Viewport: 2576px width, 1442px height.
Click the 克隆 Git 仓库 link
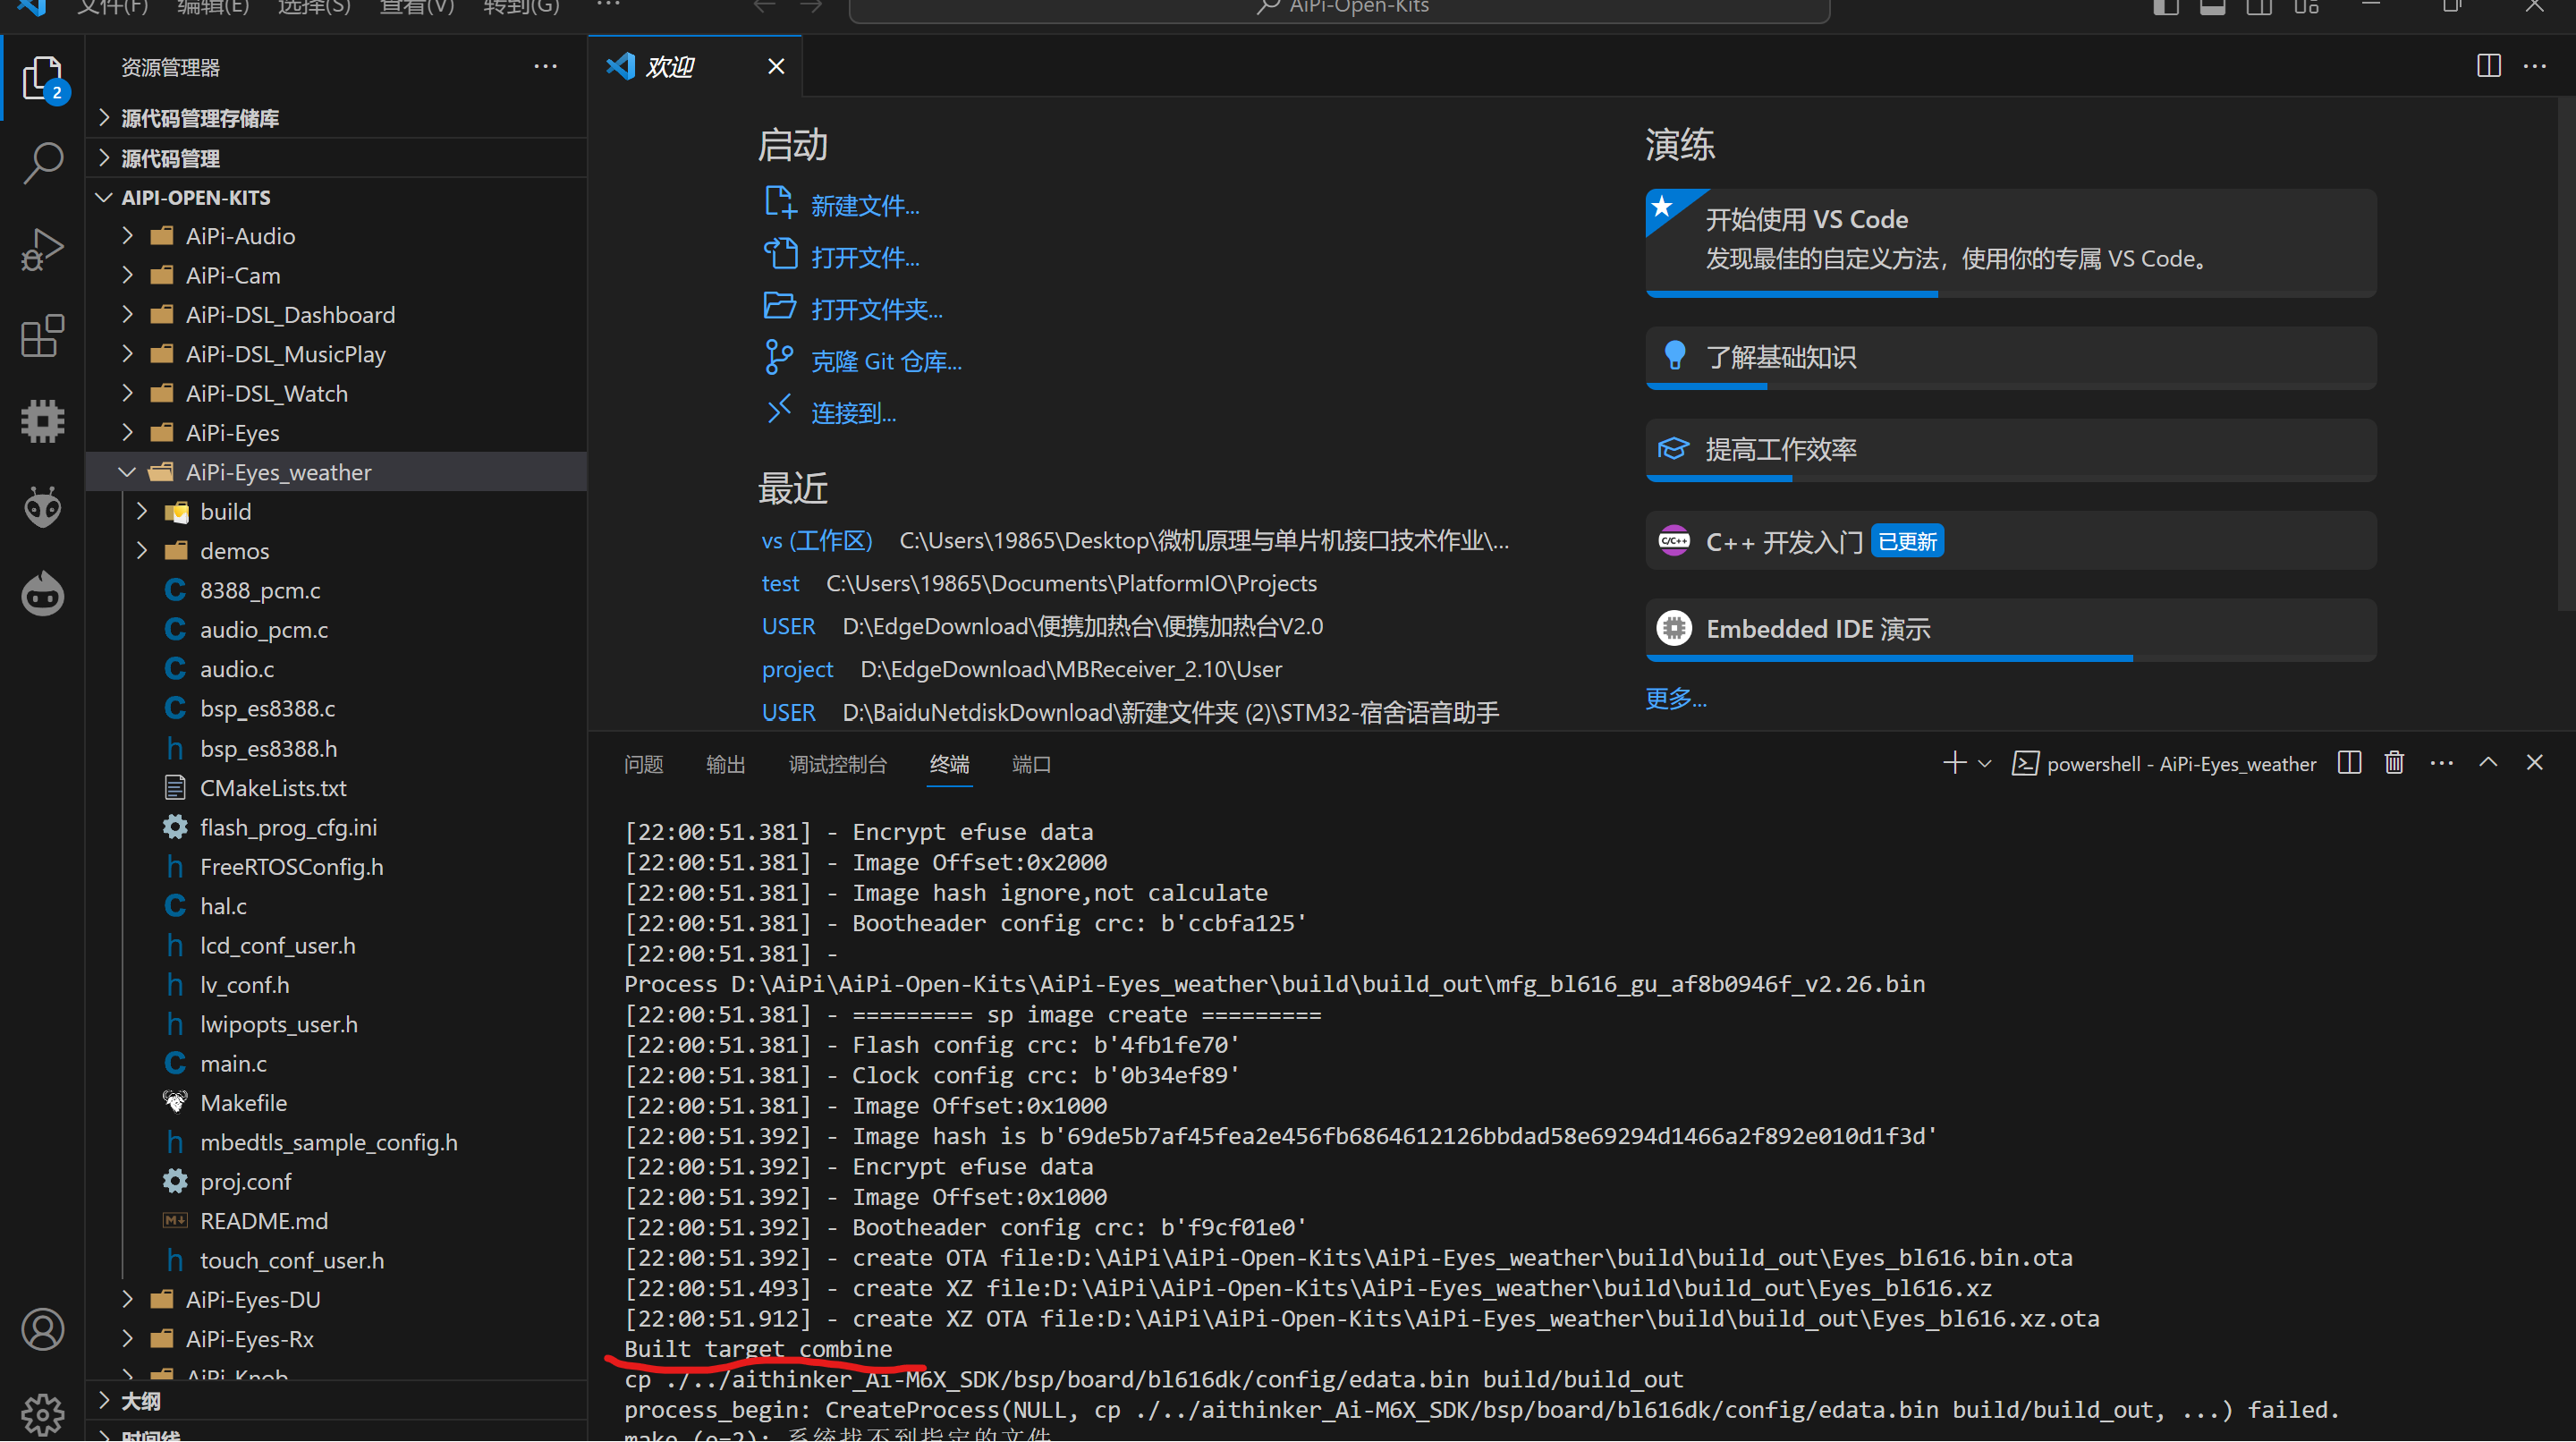(886, 362)
